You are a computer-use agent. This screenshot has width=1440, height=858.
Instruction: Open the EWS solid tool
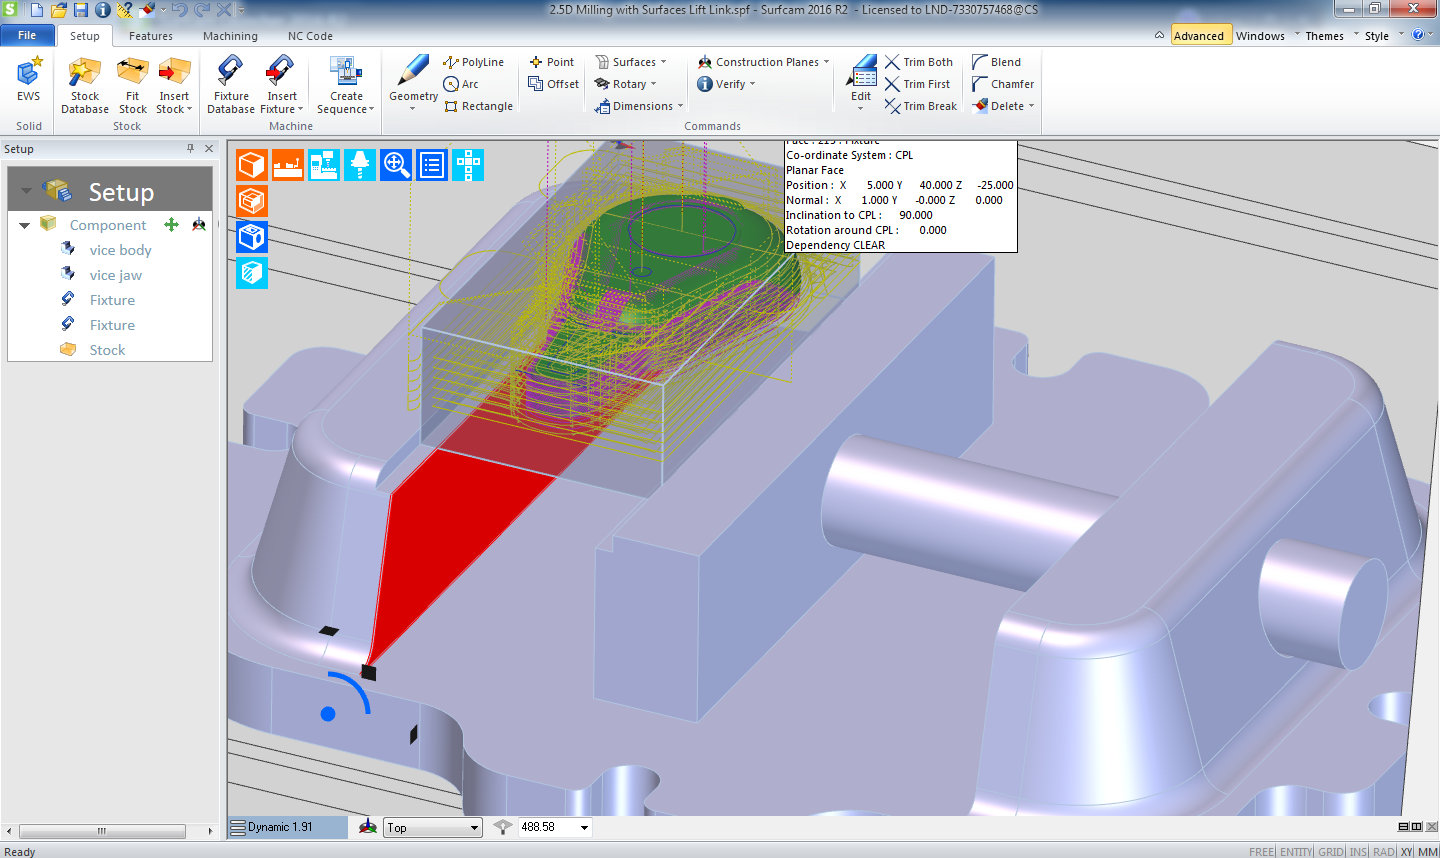point(28,80)
